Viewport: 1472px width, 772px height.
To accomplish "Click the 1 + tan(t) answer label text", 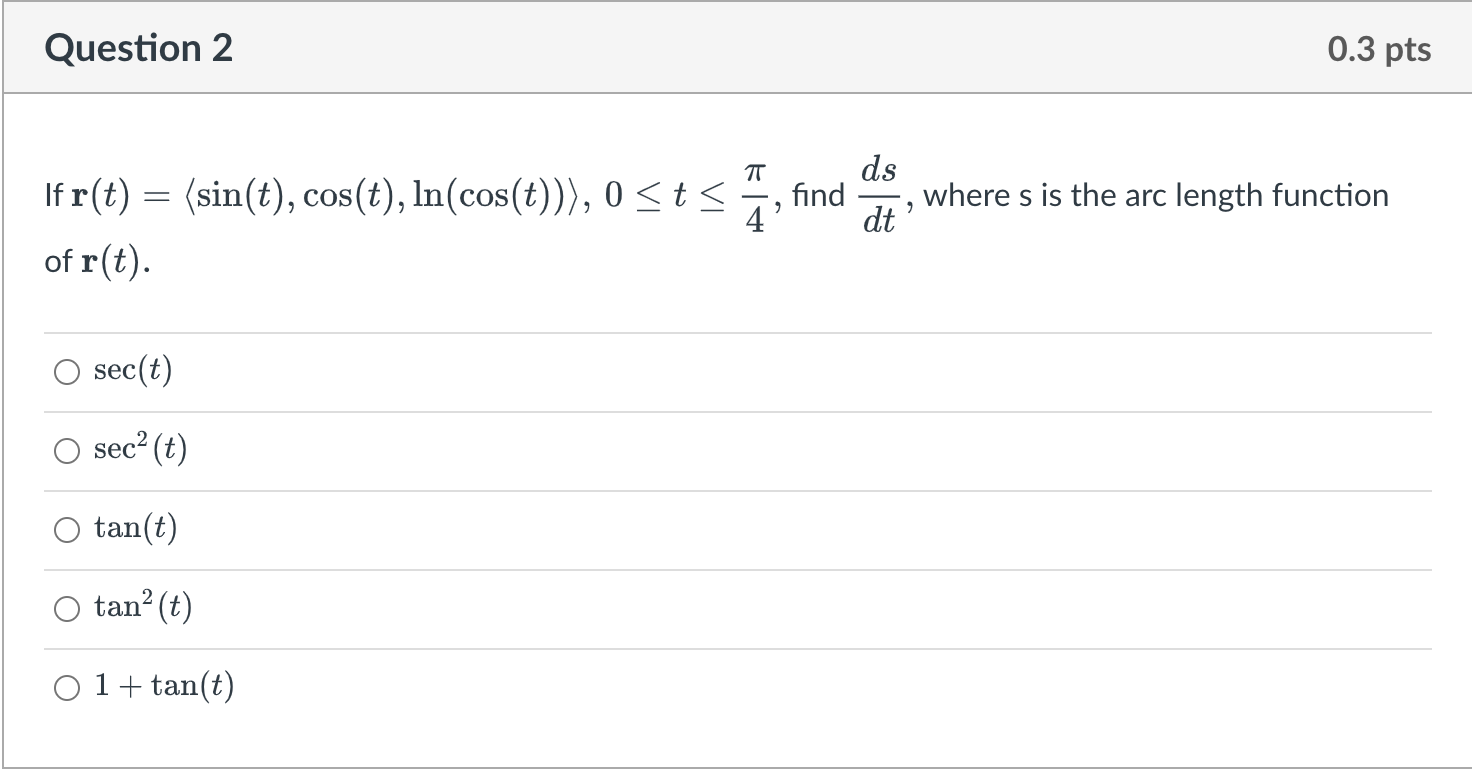I will coord(164,686).
